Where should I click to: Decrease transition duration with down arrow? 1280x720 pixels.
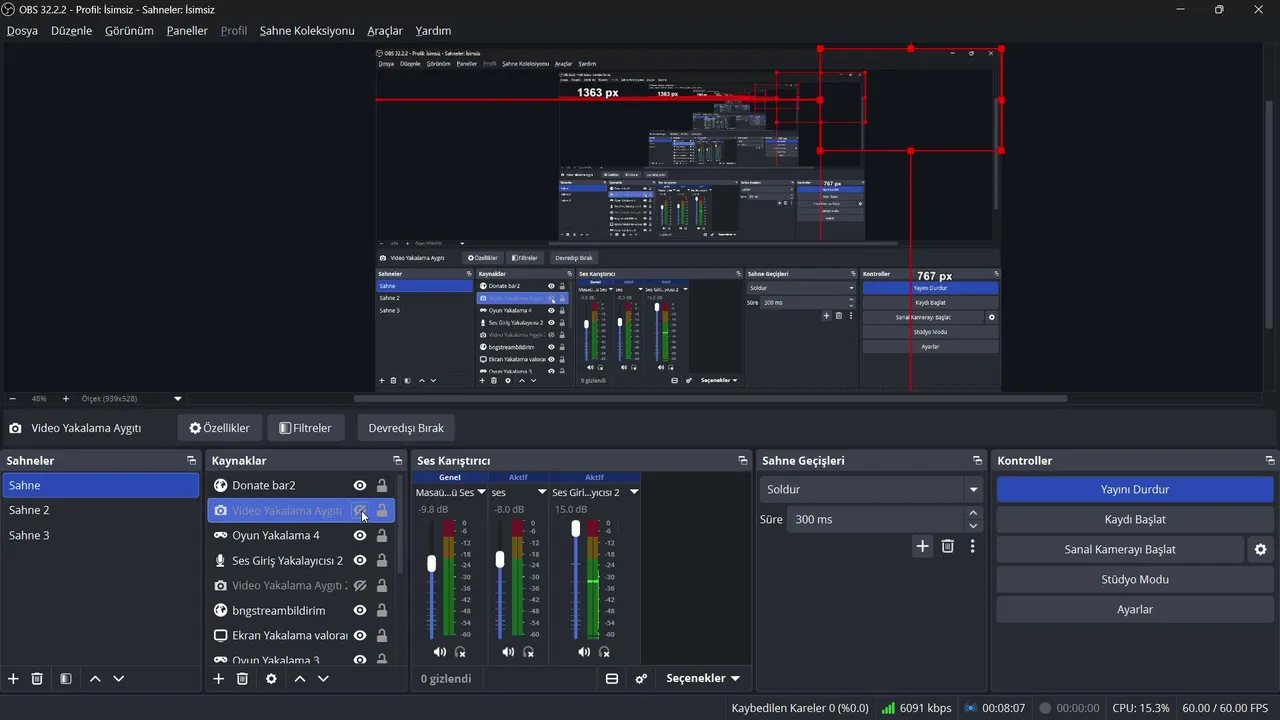coord(974,526)
